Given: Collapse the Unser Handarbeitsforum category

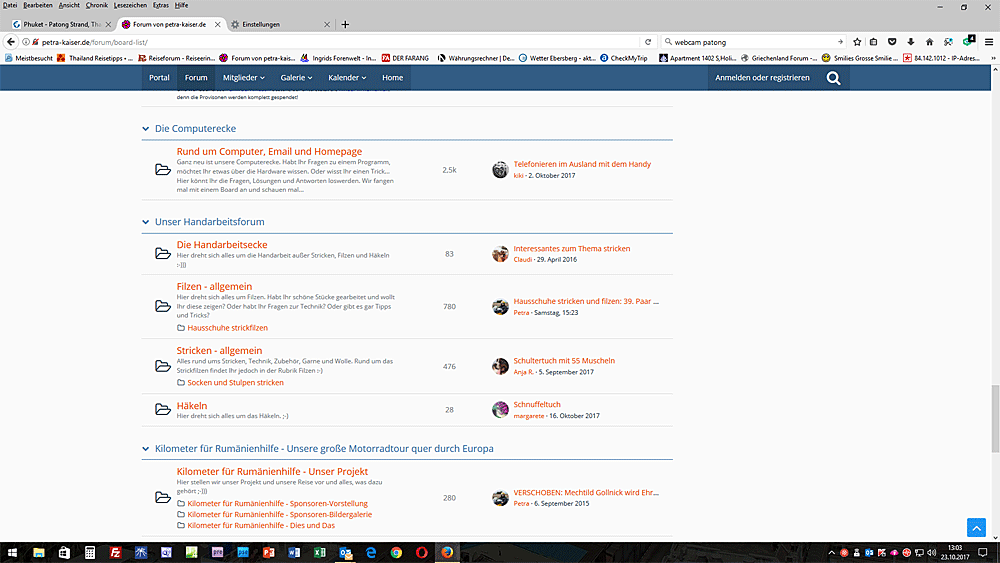Looking at the screenshot, I should point(144,222).
